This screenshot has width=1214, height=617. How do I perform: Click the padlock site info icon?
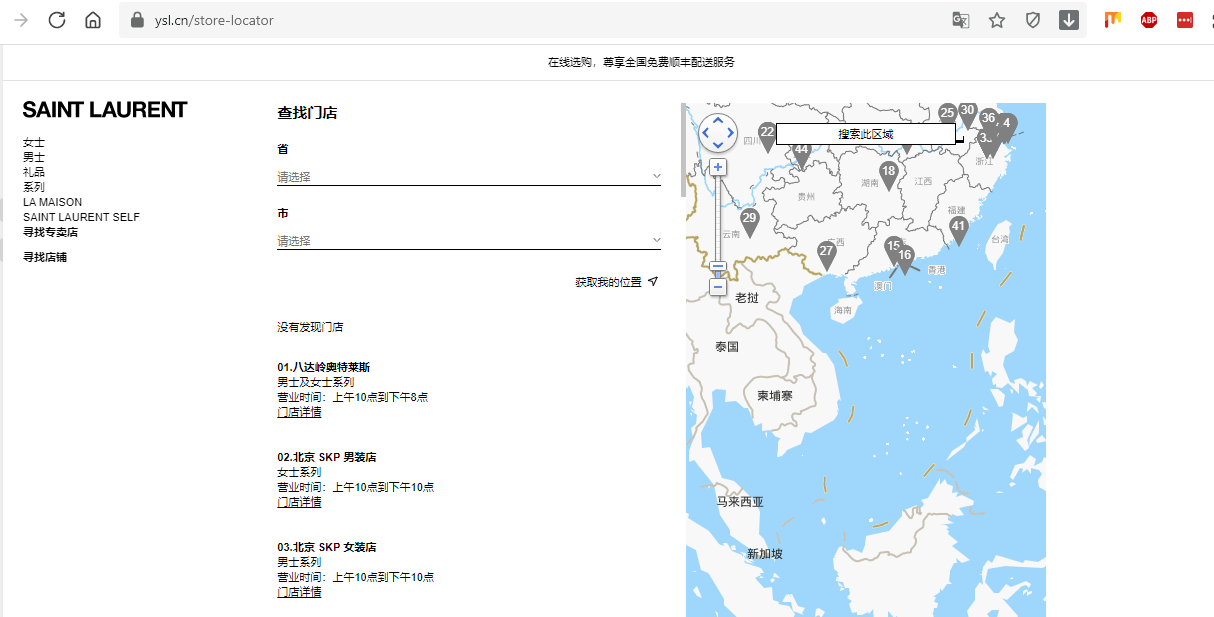(x=138, y=20)
